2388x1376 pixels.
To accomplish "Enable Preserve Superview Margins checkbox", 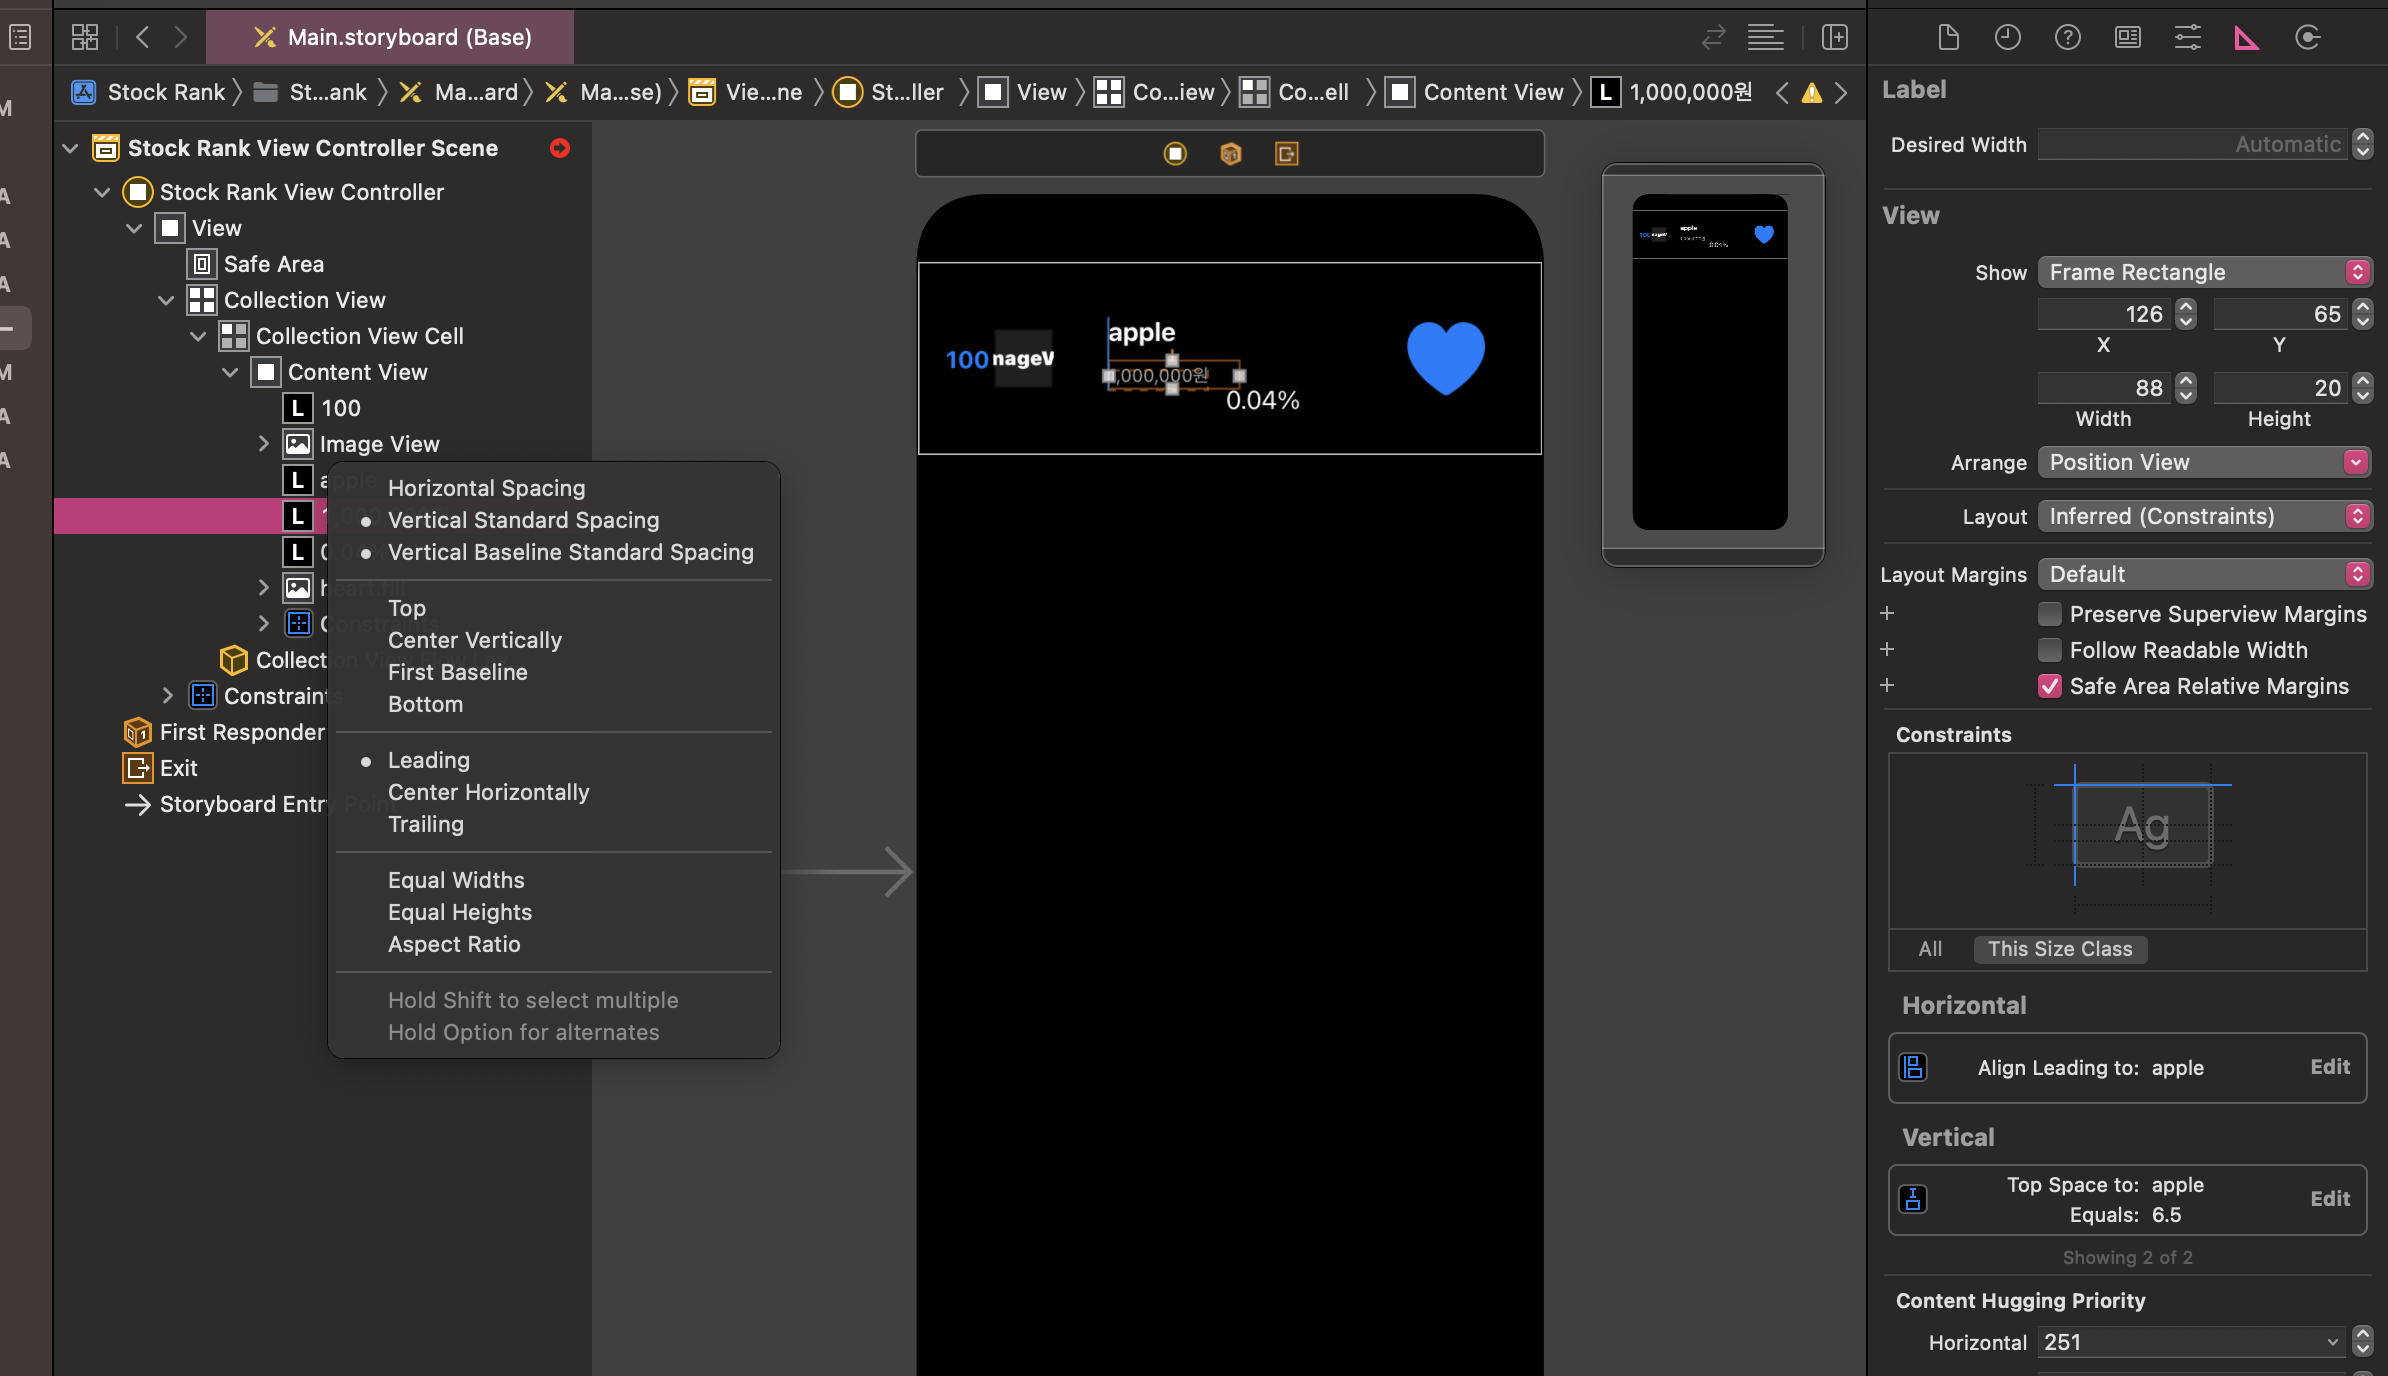I will point(2049,614).
